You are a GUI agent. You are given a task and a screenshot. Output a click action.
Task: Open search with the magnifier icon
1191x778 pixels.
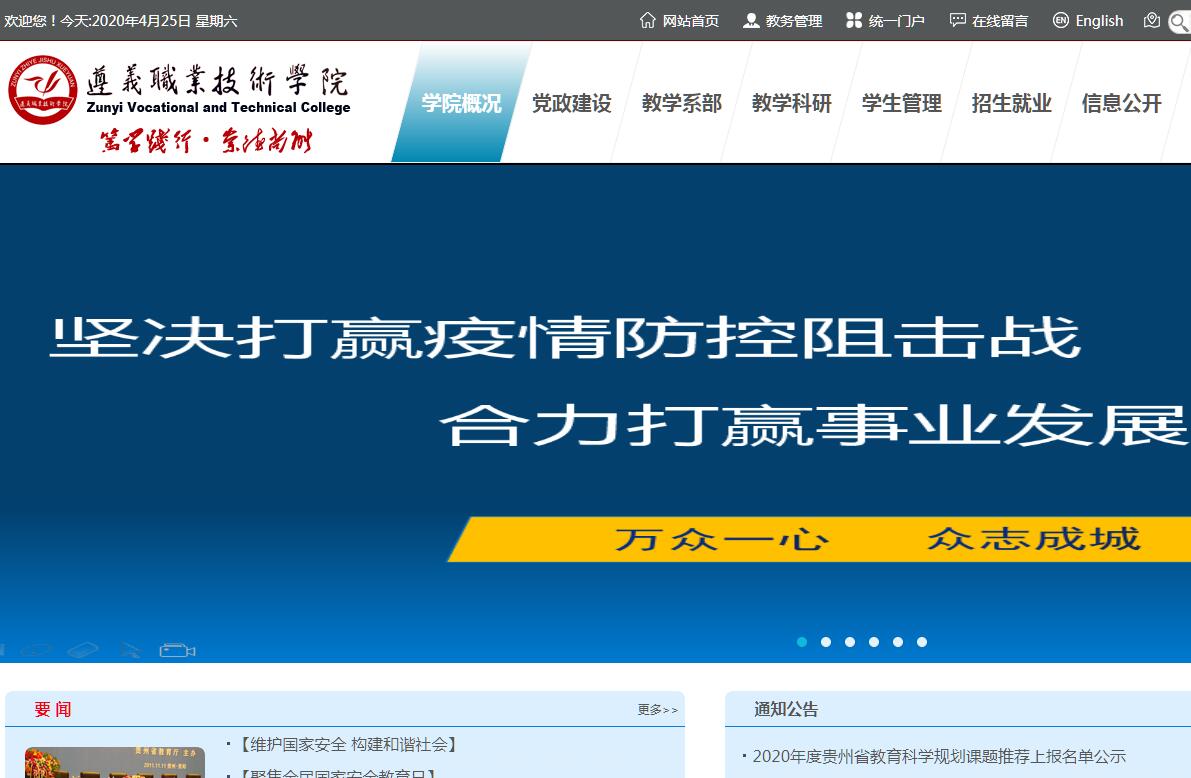[x=1180, y=22]
